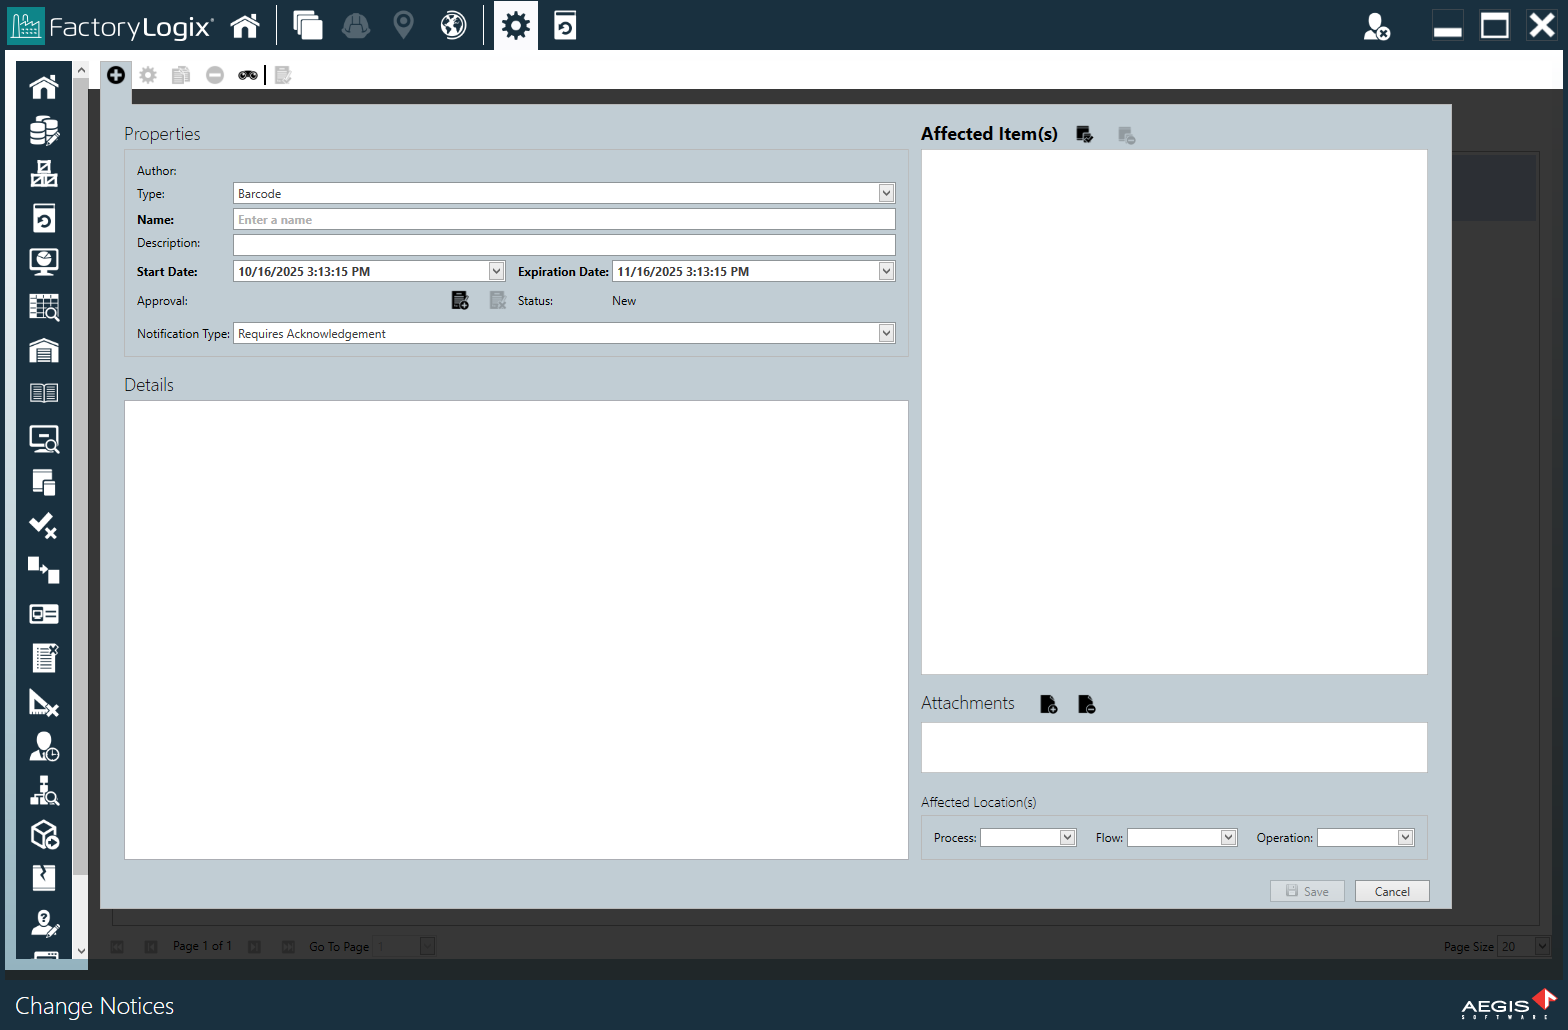Click the Name field to enter a name
Image resolution: width=1568 pixels, height=1030 pixels.
[563, 219]
